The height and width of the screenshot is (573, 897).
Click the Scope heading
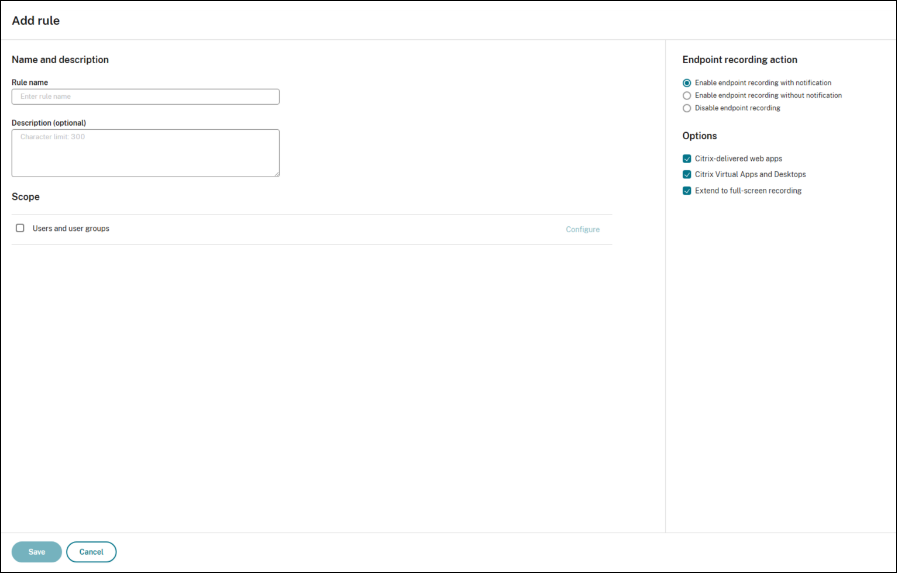coord(25,197)
